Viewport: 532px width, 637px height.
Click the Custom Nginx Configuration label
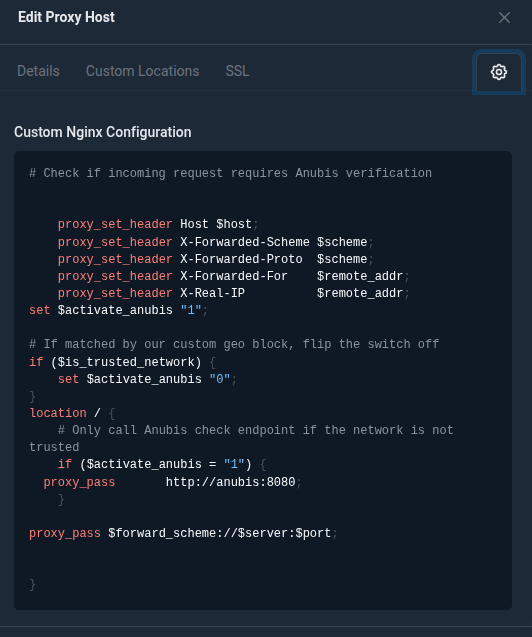103,132
